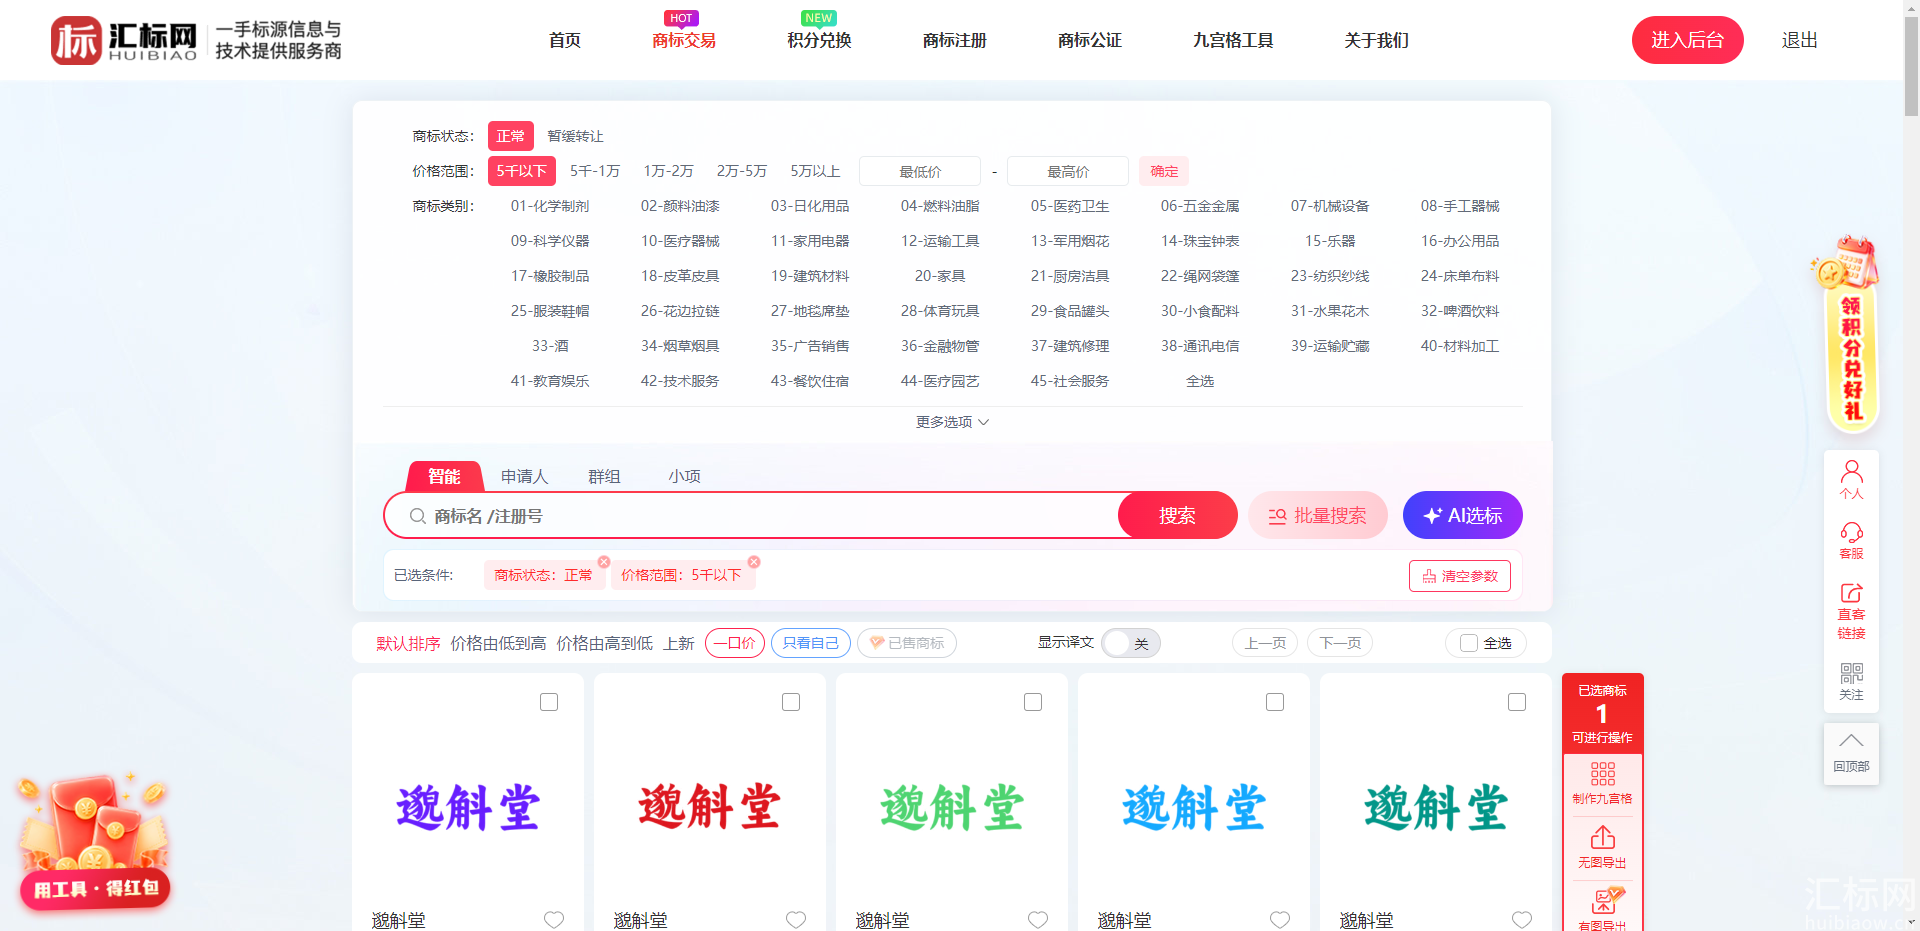Toggle the 一口价 filter pill
The width and height of the screenshot is (1920, 931).
[735, 643]
